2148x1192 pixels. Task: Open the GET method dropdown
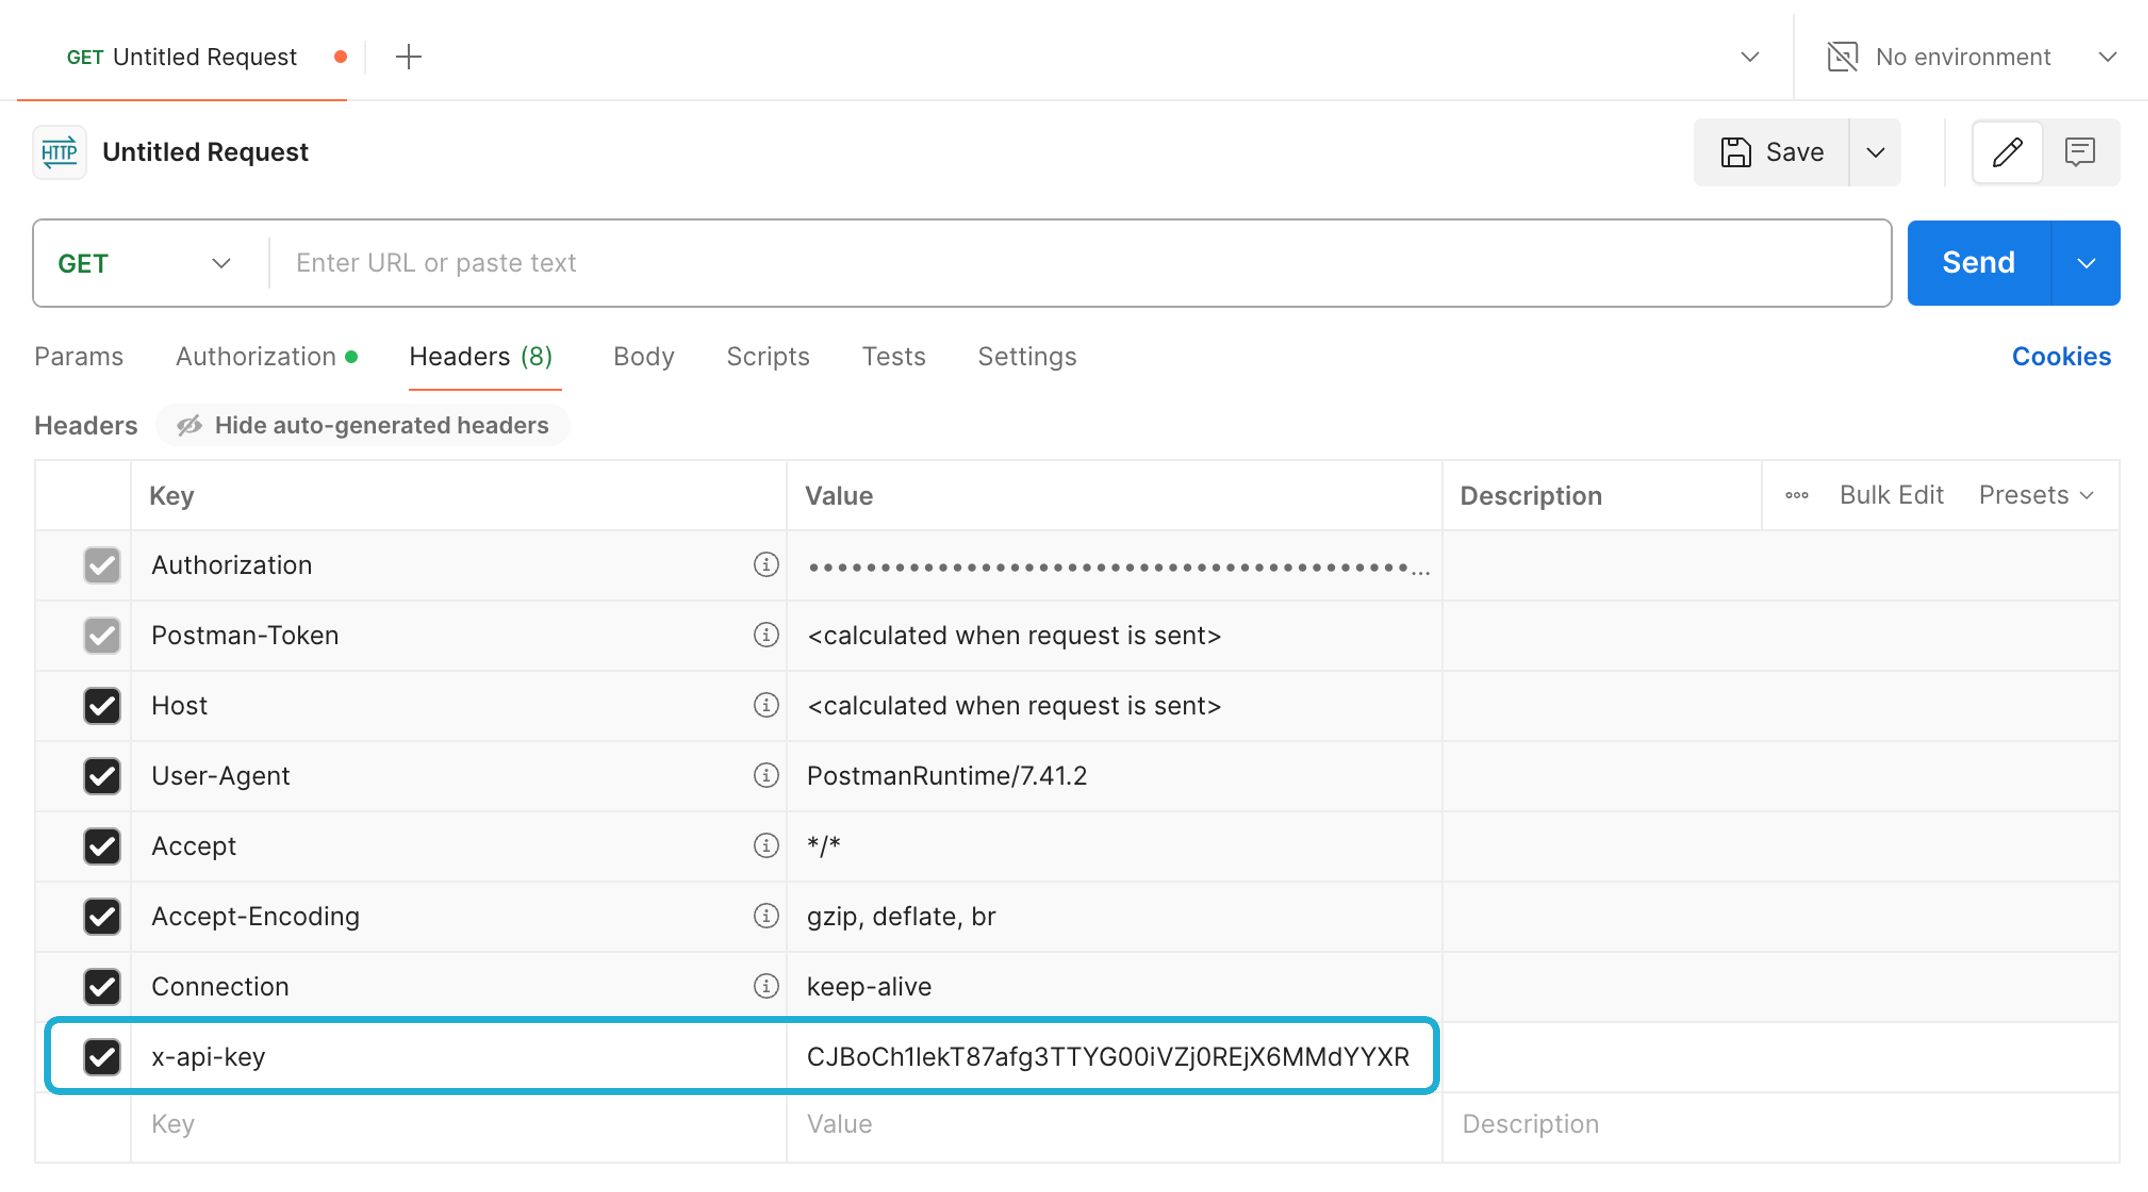click(145, 263)
